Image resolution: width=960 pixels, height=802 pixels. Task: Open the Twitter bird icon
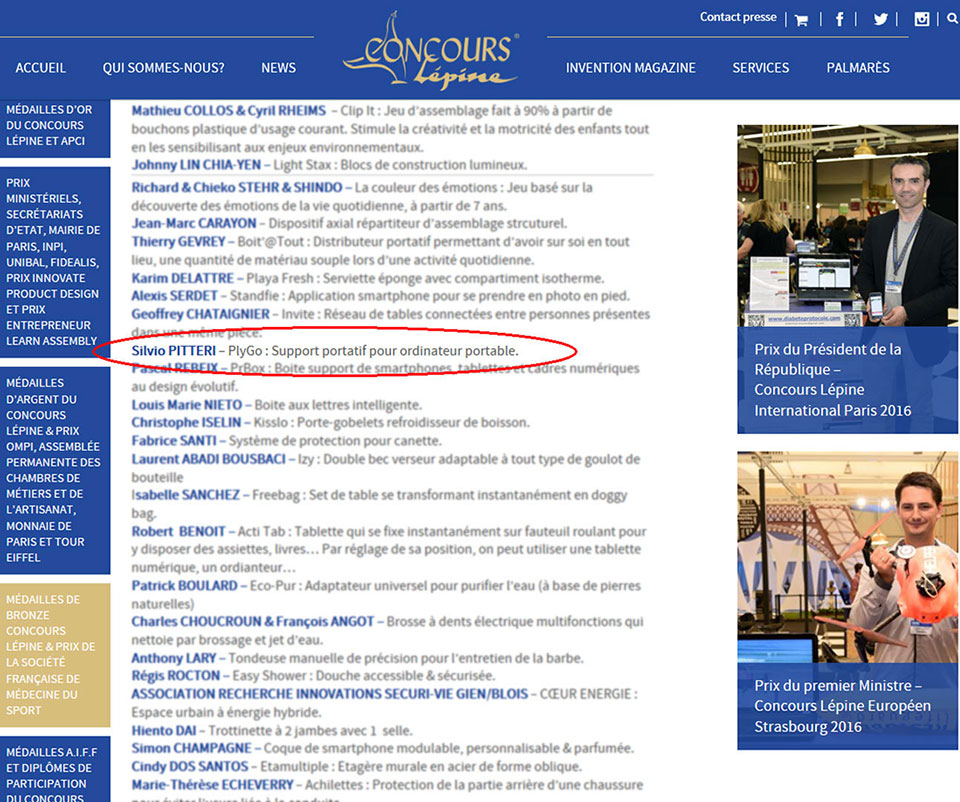pos(880,20)
